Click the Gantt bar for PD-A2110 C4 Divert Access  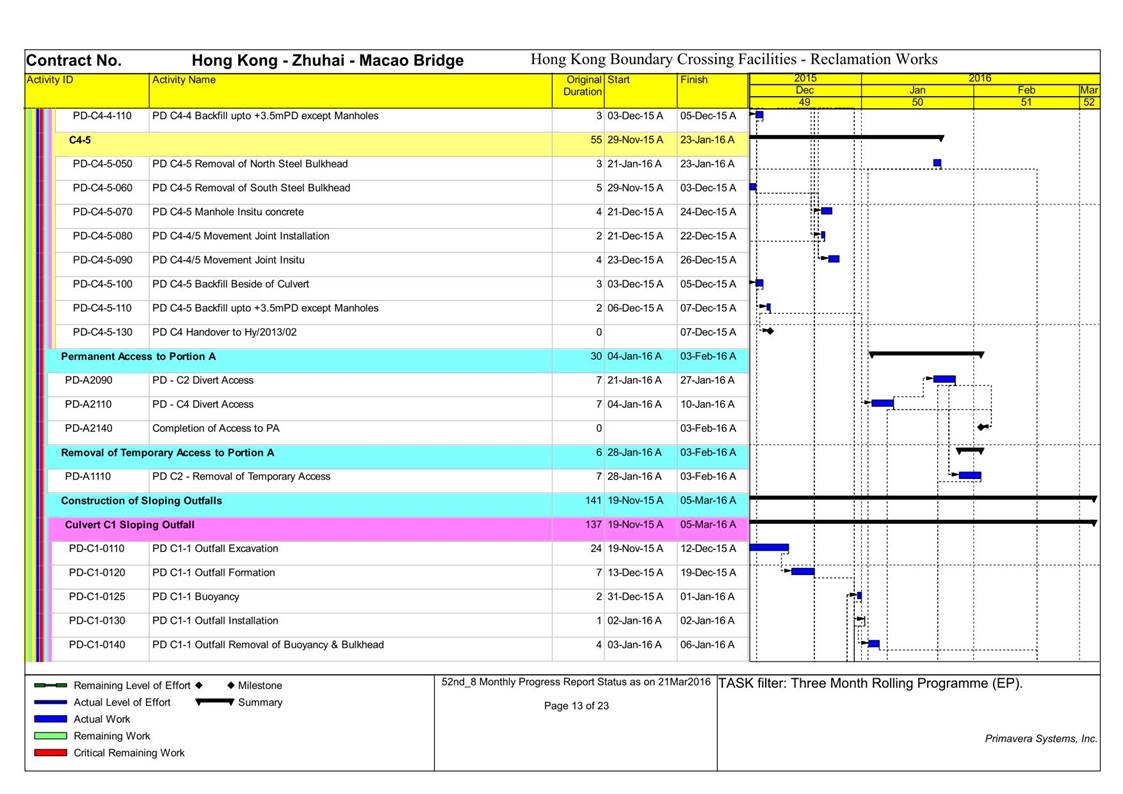(882, 403)
